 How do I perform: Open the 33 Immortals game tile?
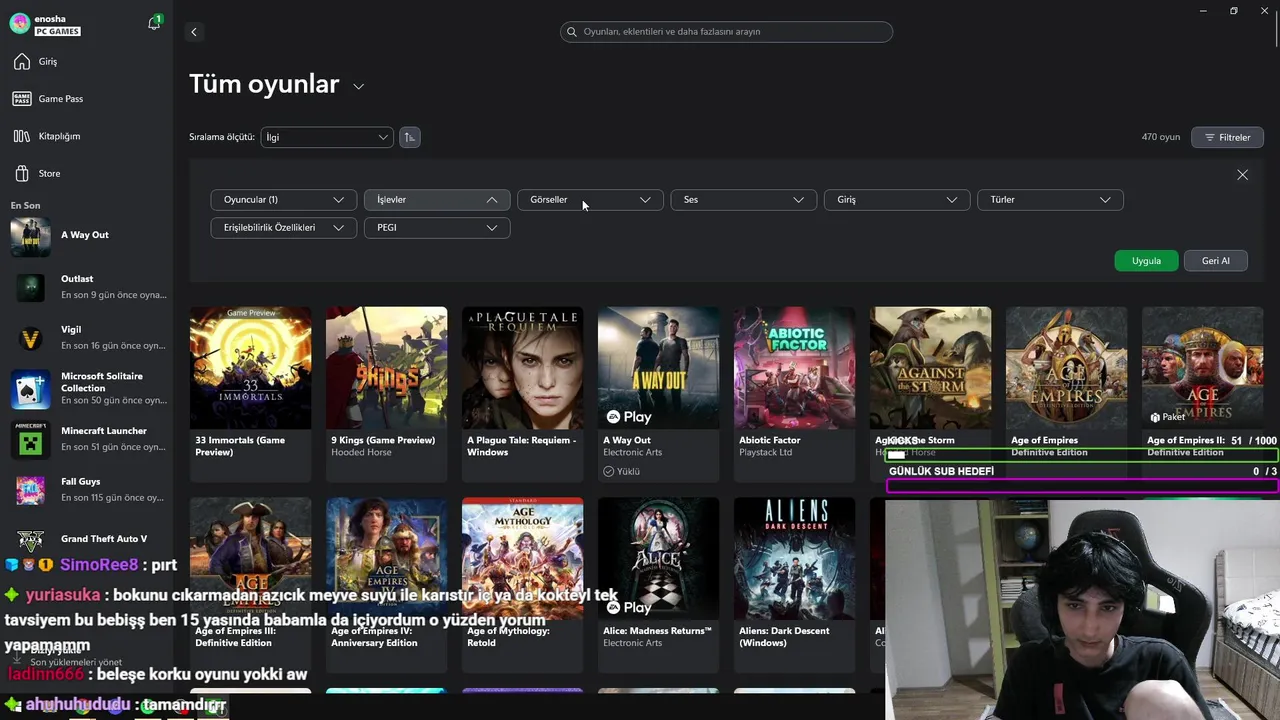pyautogui.click(x=250, y=394)
